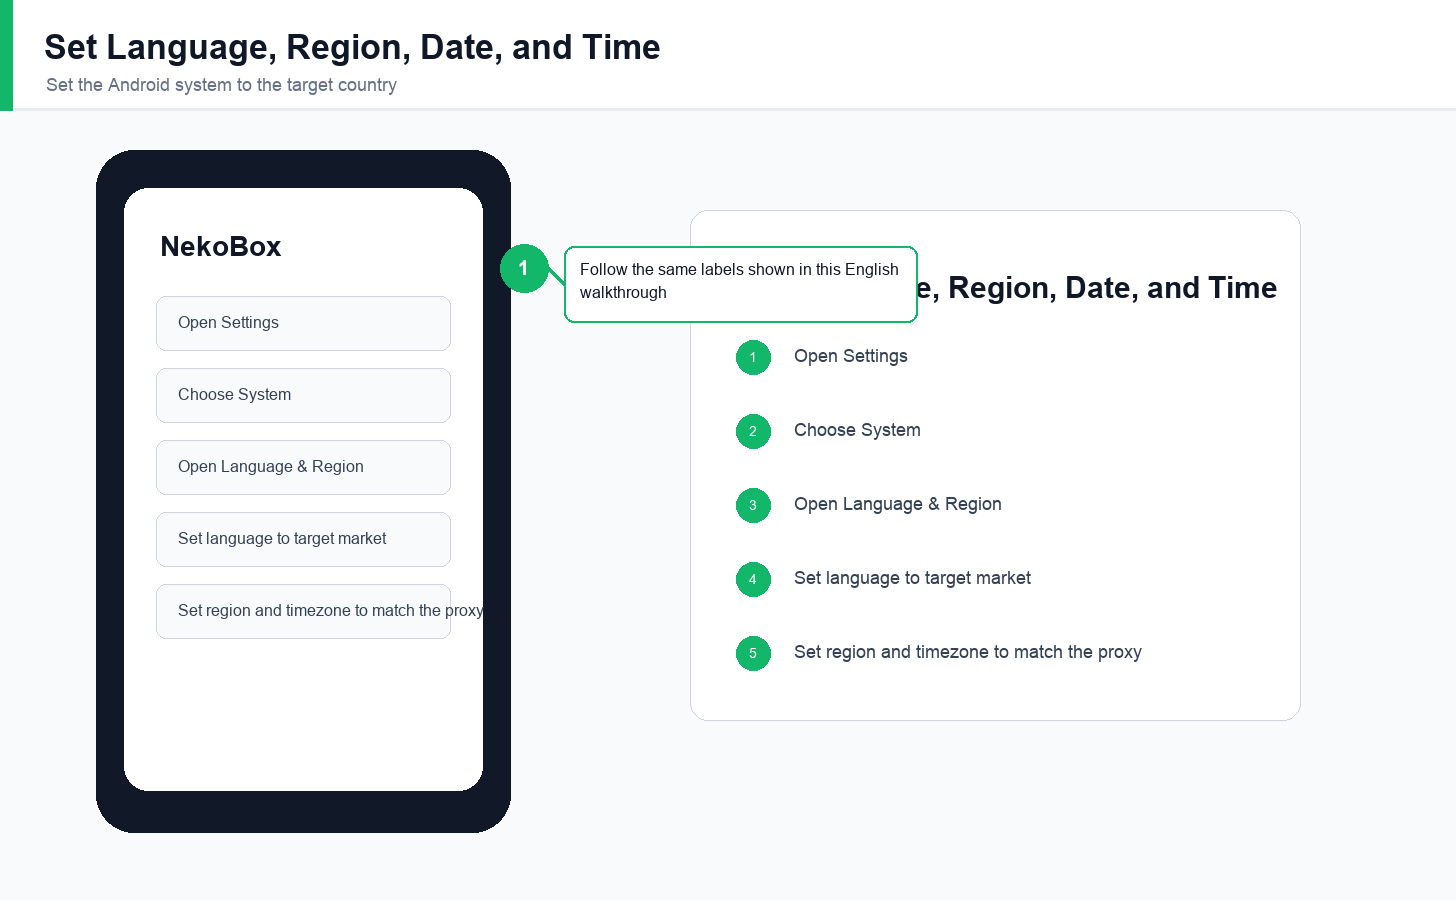The image size is (1456, 900).
Task: Select step 1 circle beside Open Settings
Action: 753,357
